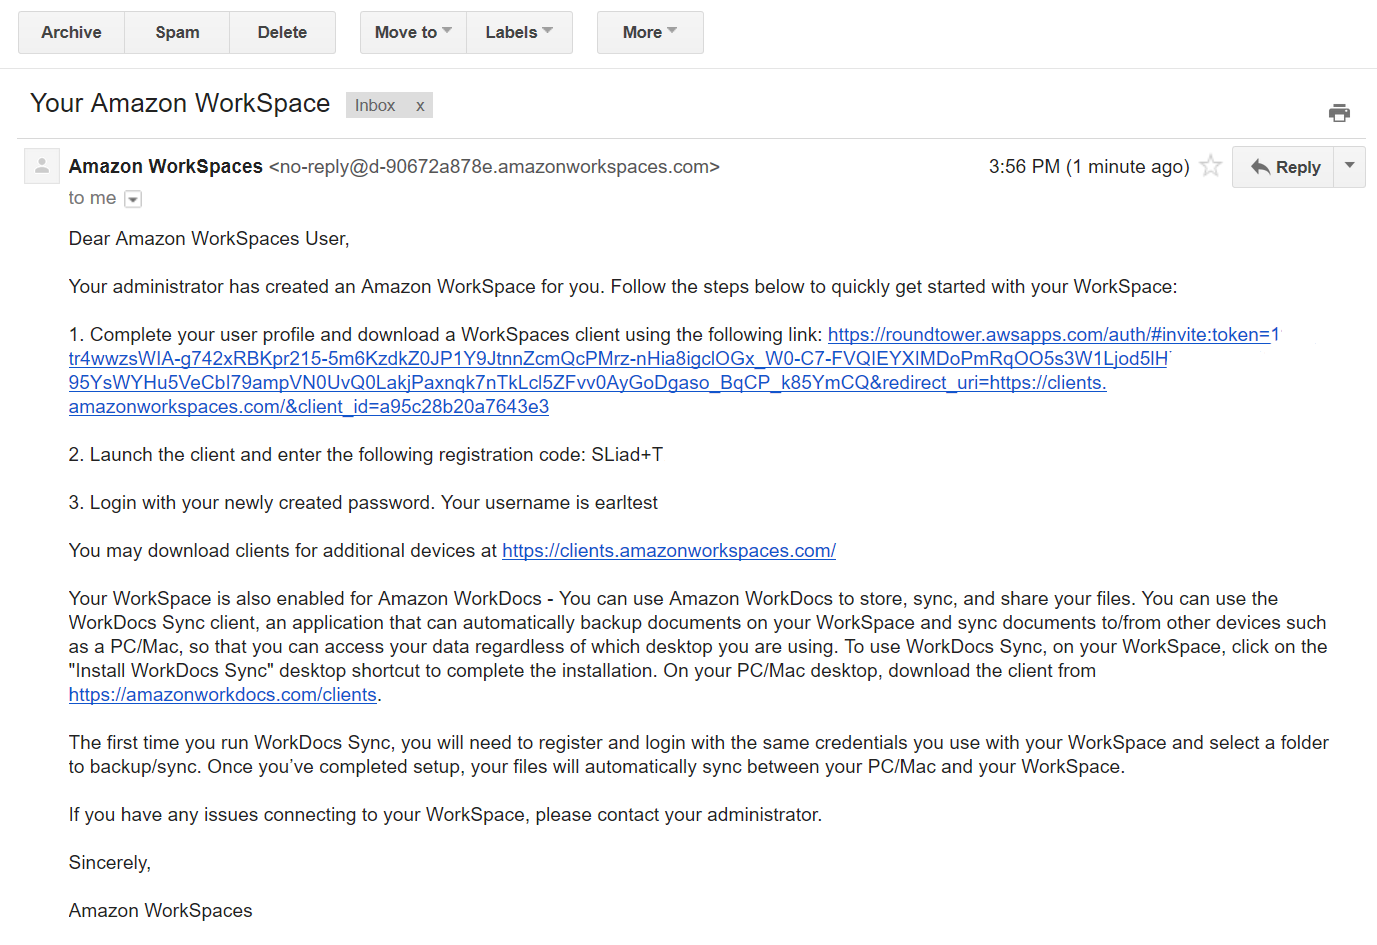Open the amazonworkdocs.com/clients link
The width and height of the screenshot is (1377, 945).
click(x=223, y=695)
